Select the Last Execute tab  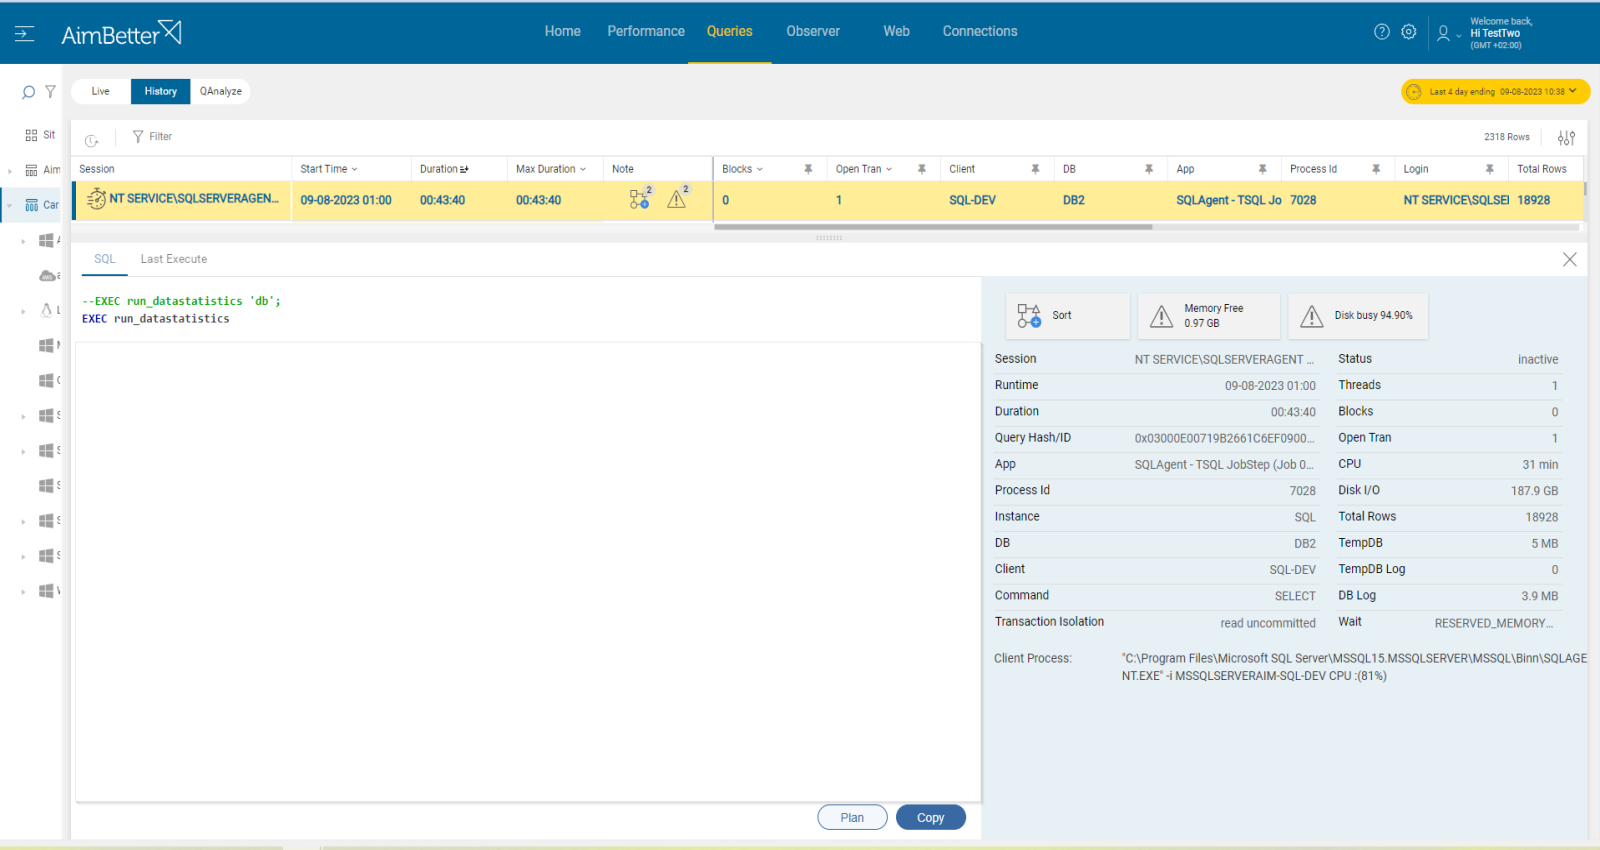coord(174,259)
